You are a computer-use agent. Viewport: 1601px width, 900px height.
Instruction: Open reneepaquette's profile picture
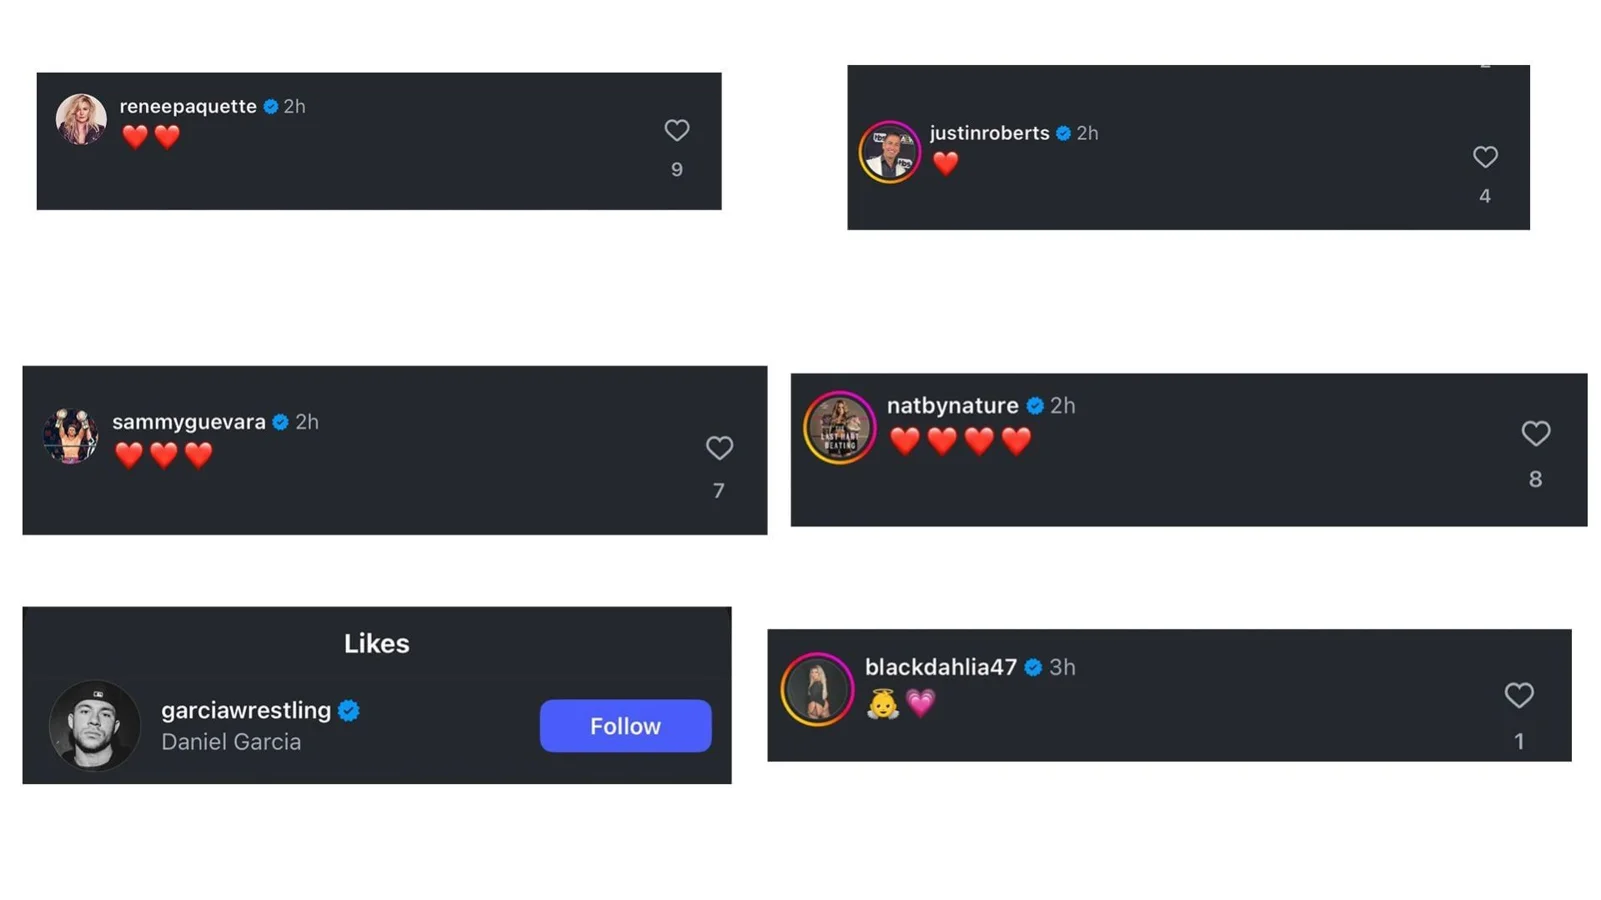coord(81,120)
